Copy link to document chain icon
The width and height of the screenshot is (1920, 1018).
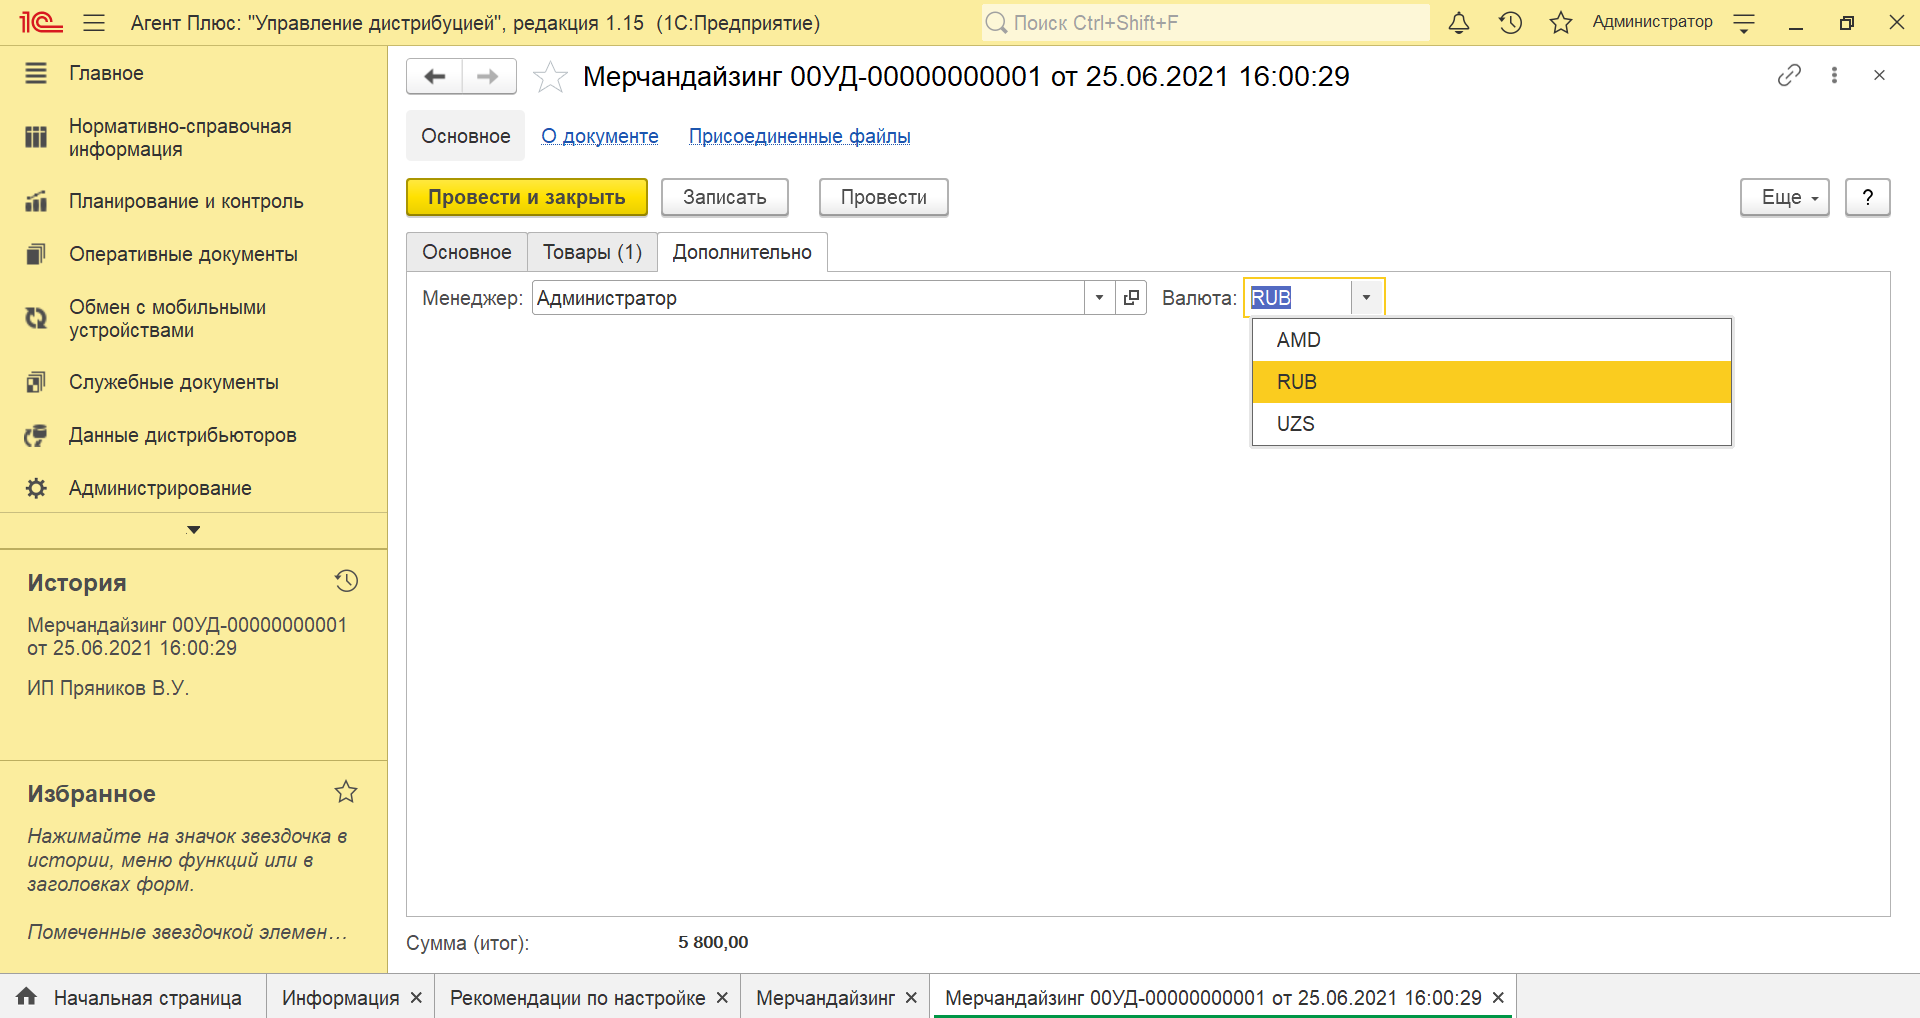click(1789, 75)
